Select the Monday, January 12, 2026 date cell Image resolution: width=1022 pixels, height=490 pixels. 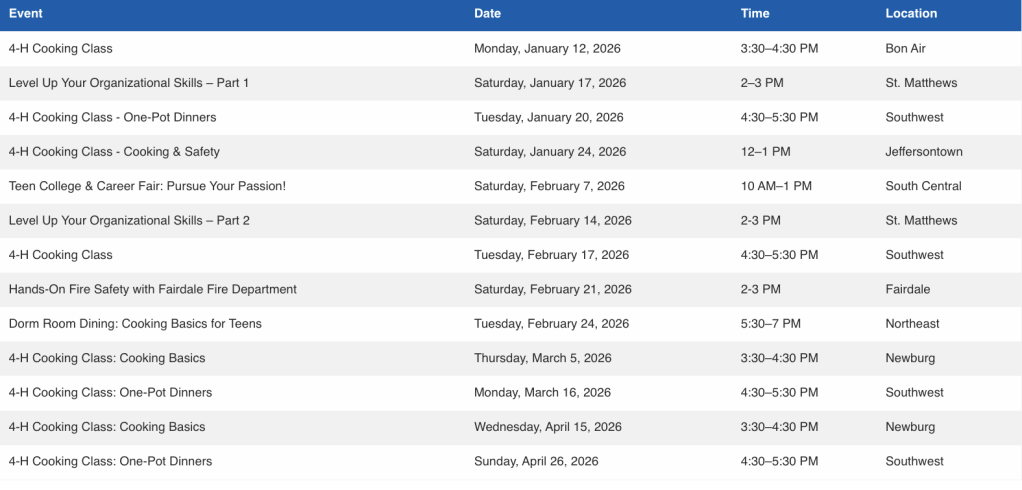[547, 48]
